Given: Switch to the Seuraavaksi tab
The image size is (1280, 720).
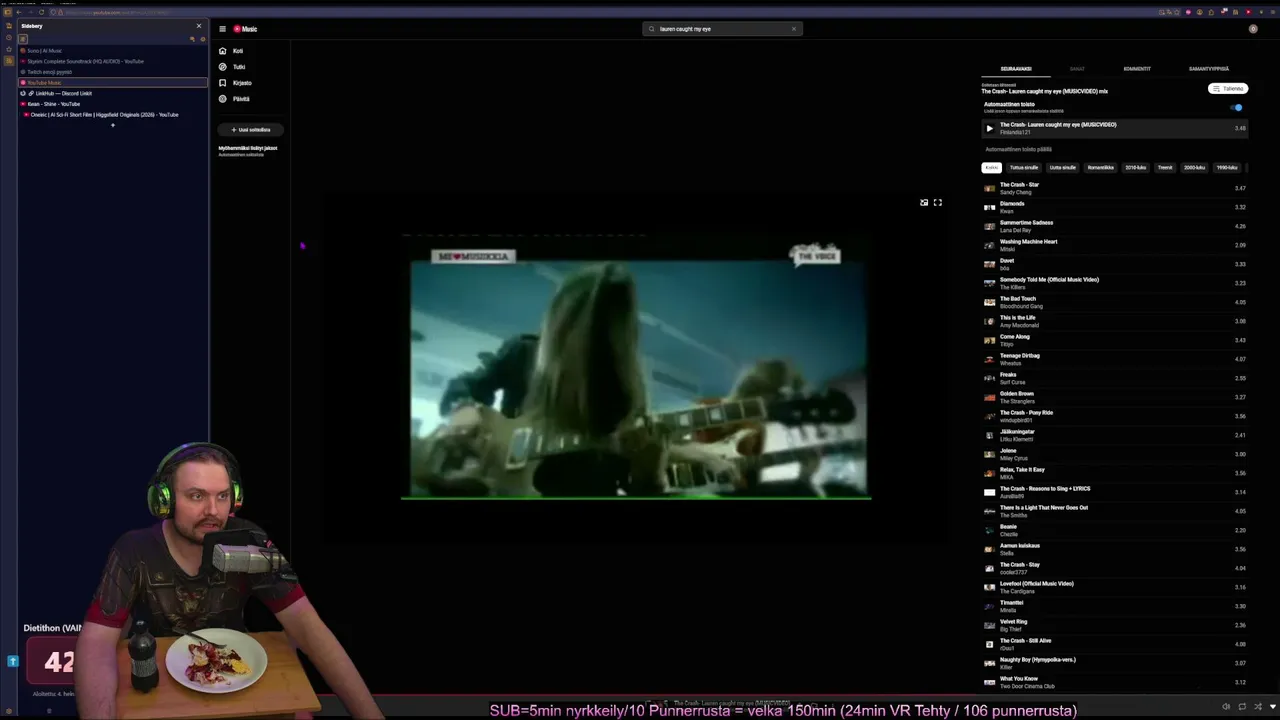Looking at the screenshot, I should click(1016, 69).
